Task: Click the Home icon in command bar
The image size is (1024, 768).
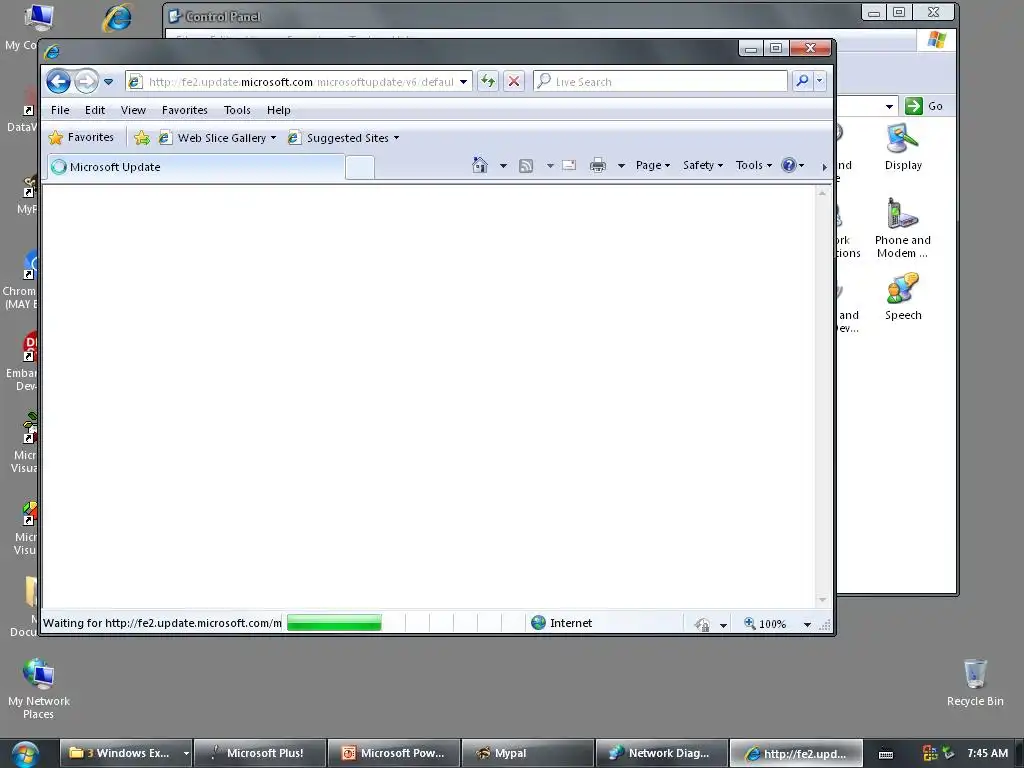Action: [x=480, y=165]
